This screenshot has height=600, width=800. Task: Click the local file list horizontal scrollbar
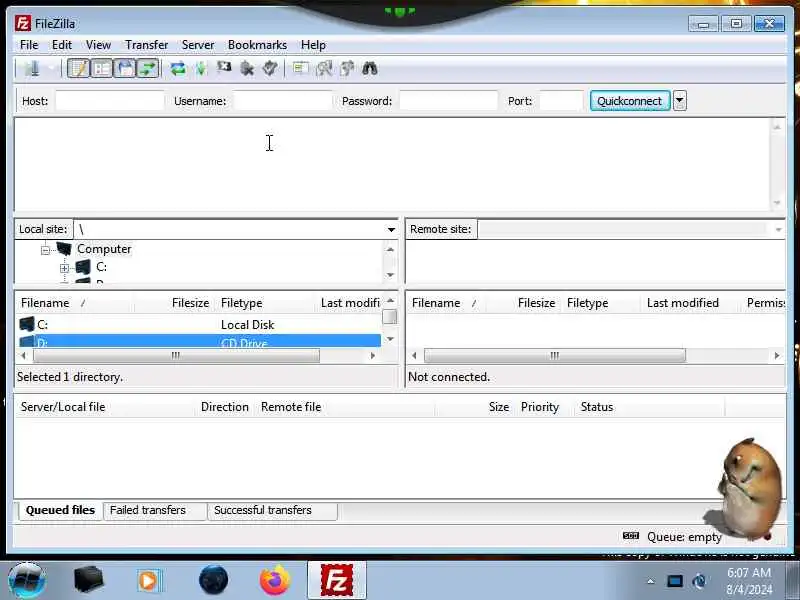point(176,356)
